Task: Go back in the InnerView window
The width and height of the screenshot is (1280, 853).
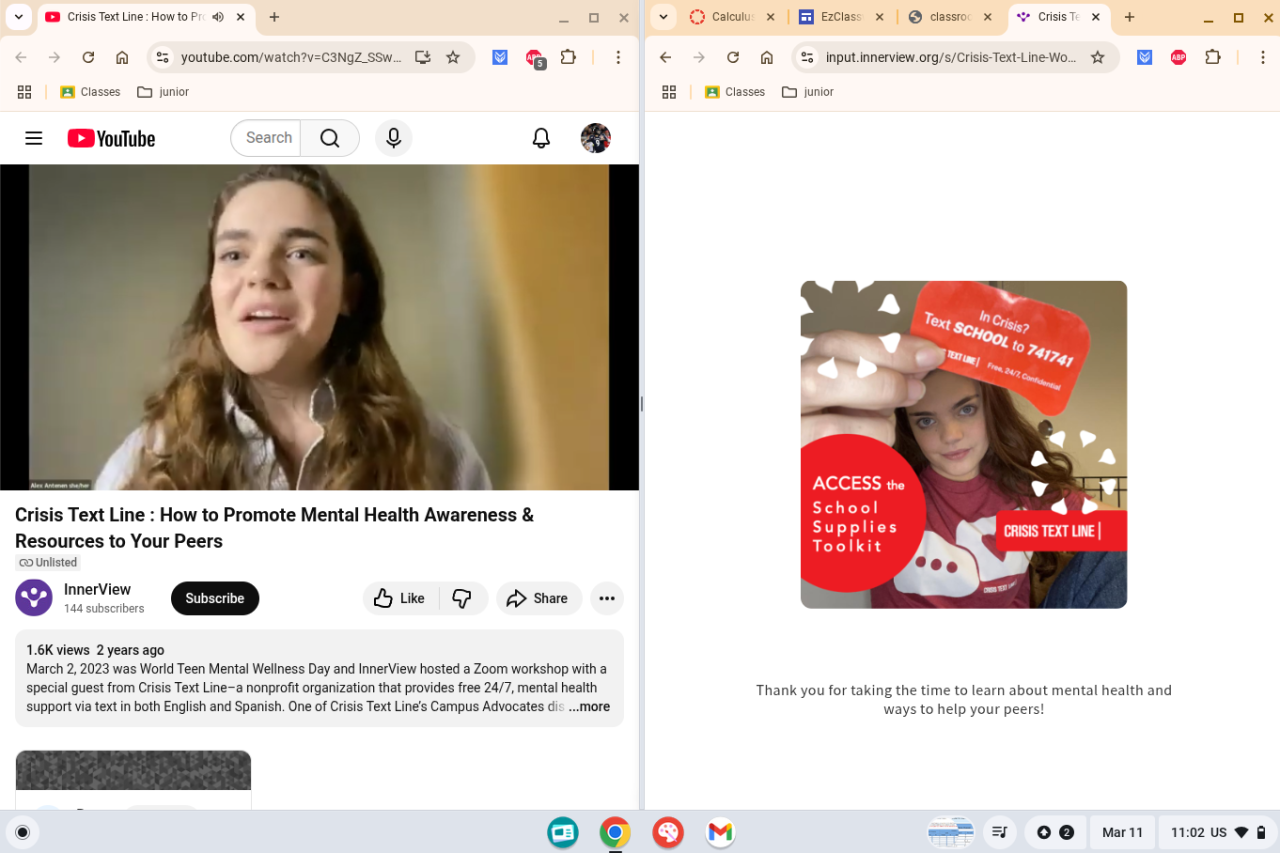Action: point(666,57)
